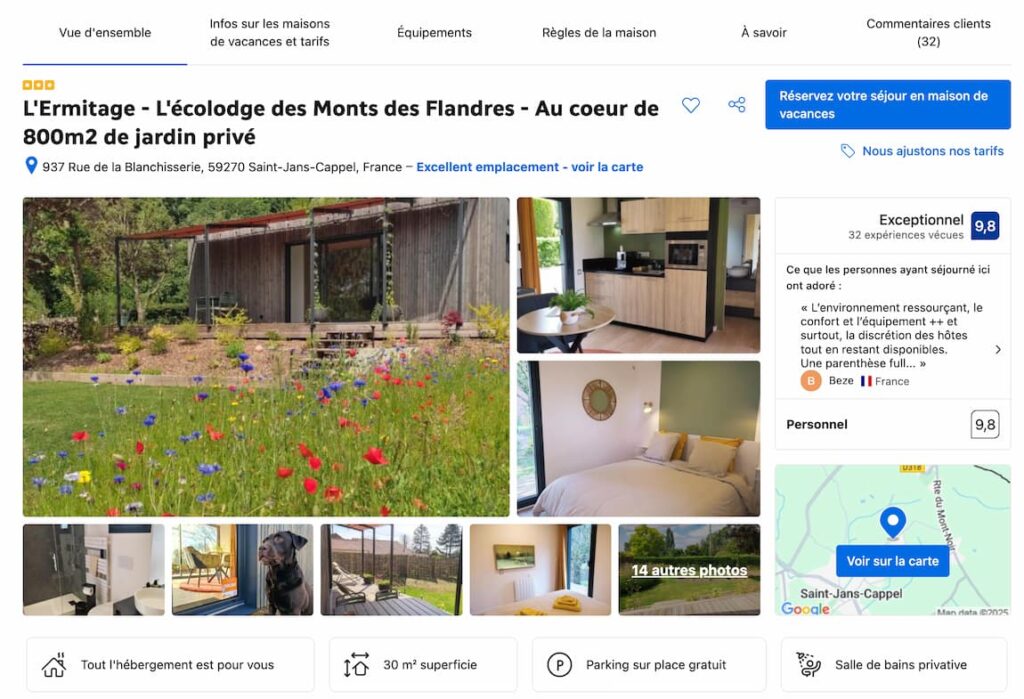Open the Équipements tab

pos(434,33)
